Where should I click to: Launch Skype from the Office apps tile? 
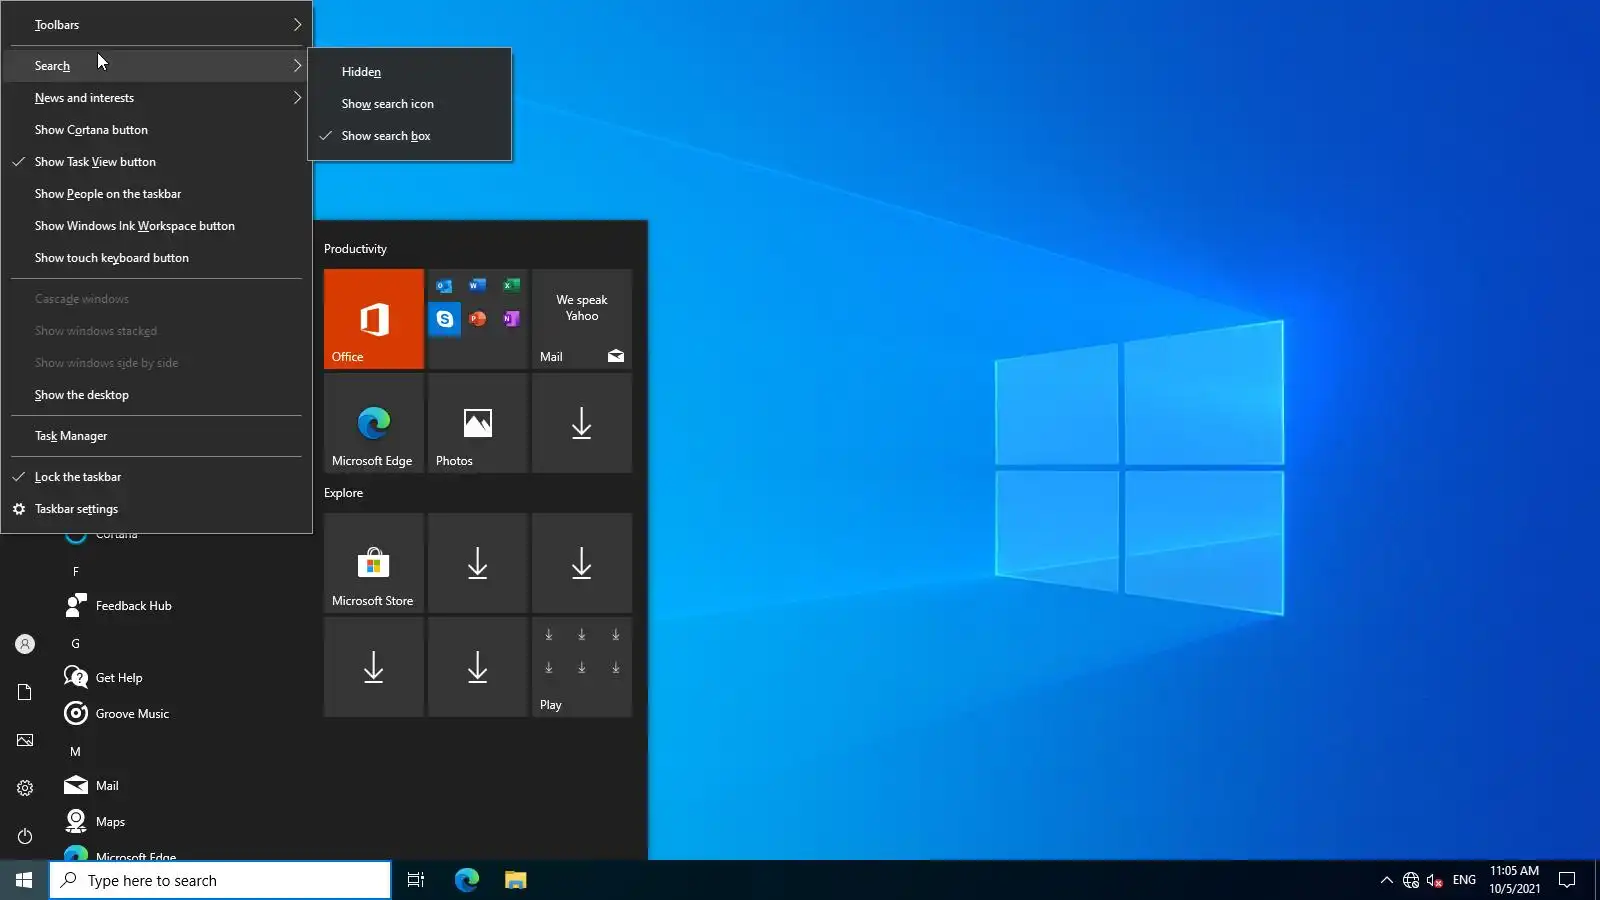(445, 319)
